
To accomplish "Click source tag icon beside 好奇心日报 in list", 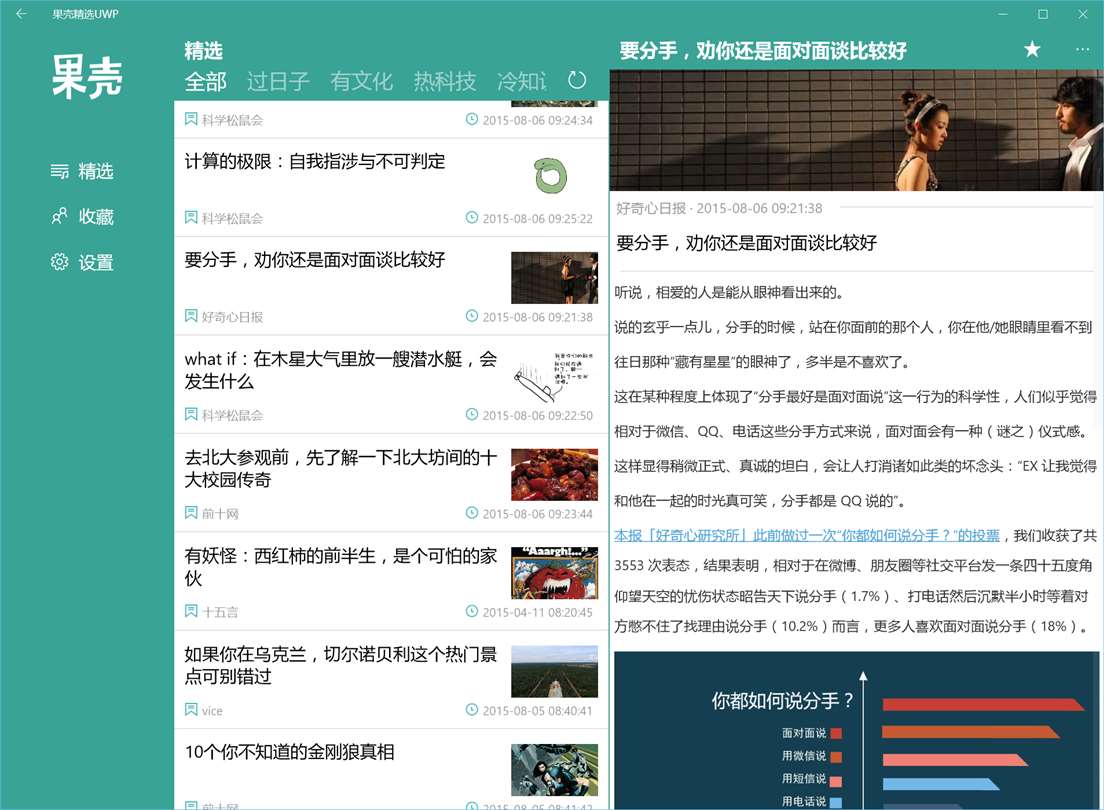I will point(191,316).
